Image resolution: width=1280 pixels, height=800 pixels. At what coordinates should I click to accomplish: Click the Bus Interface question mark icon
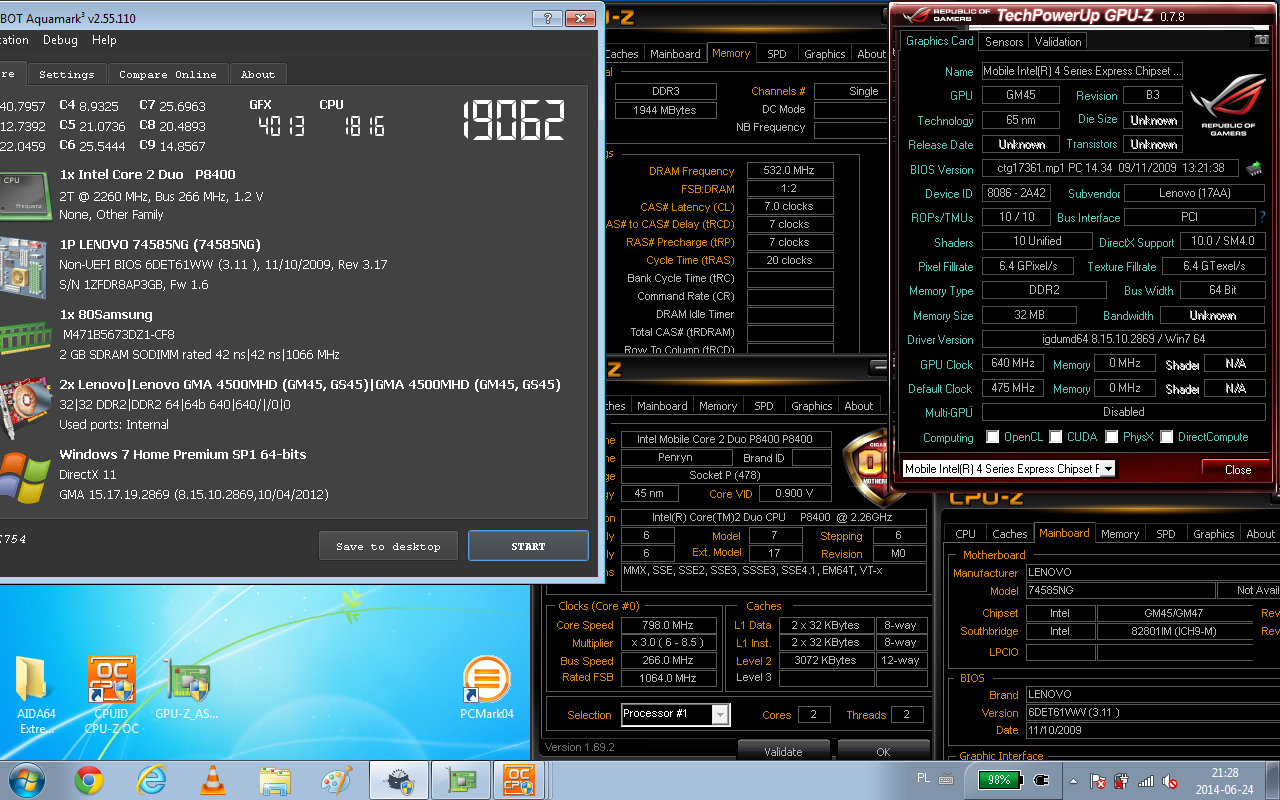(x=1262, y=217)
